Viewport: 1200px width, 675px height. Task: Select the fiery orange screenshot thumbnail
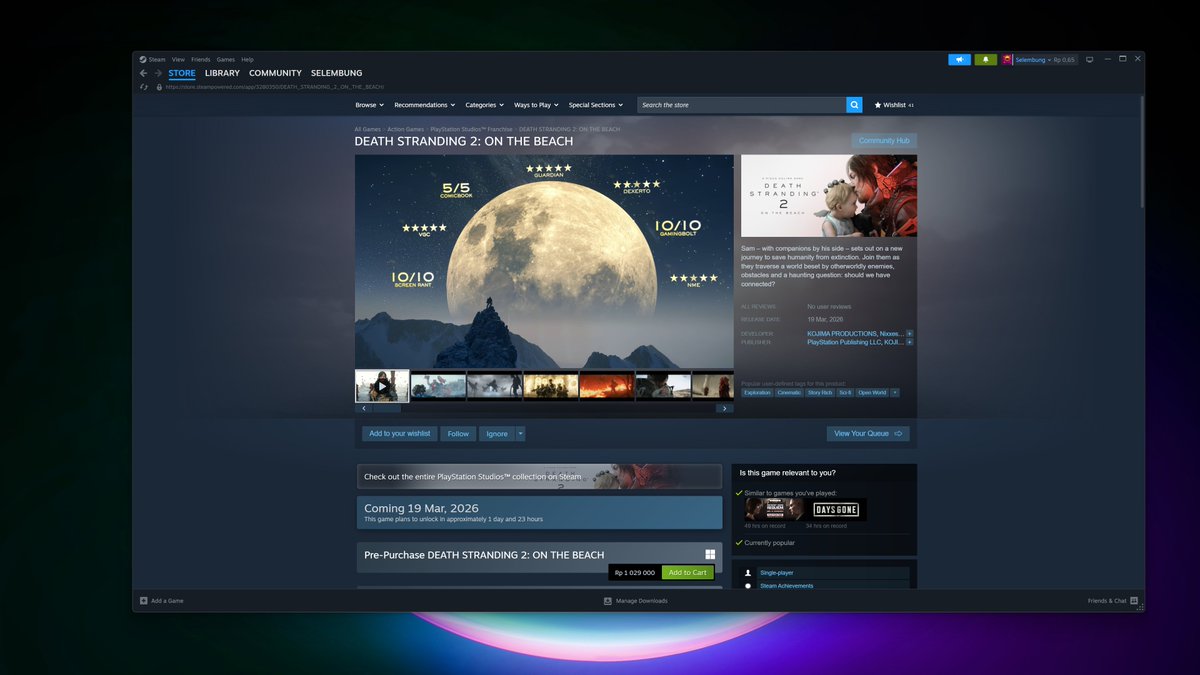(x=607, y=386)
